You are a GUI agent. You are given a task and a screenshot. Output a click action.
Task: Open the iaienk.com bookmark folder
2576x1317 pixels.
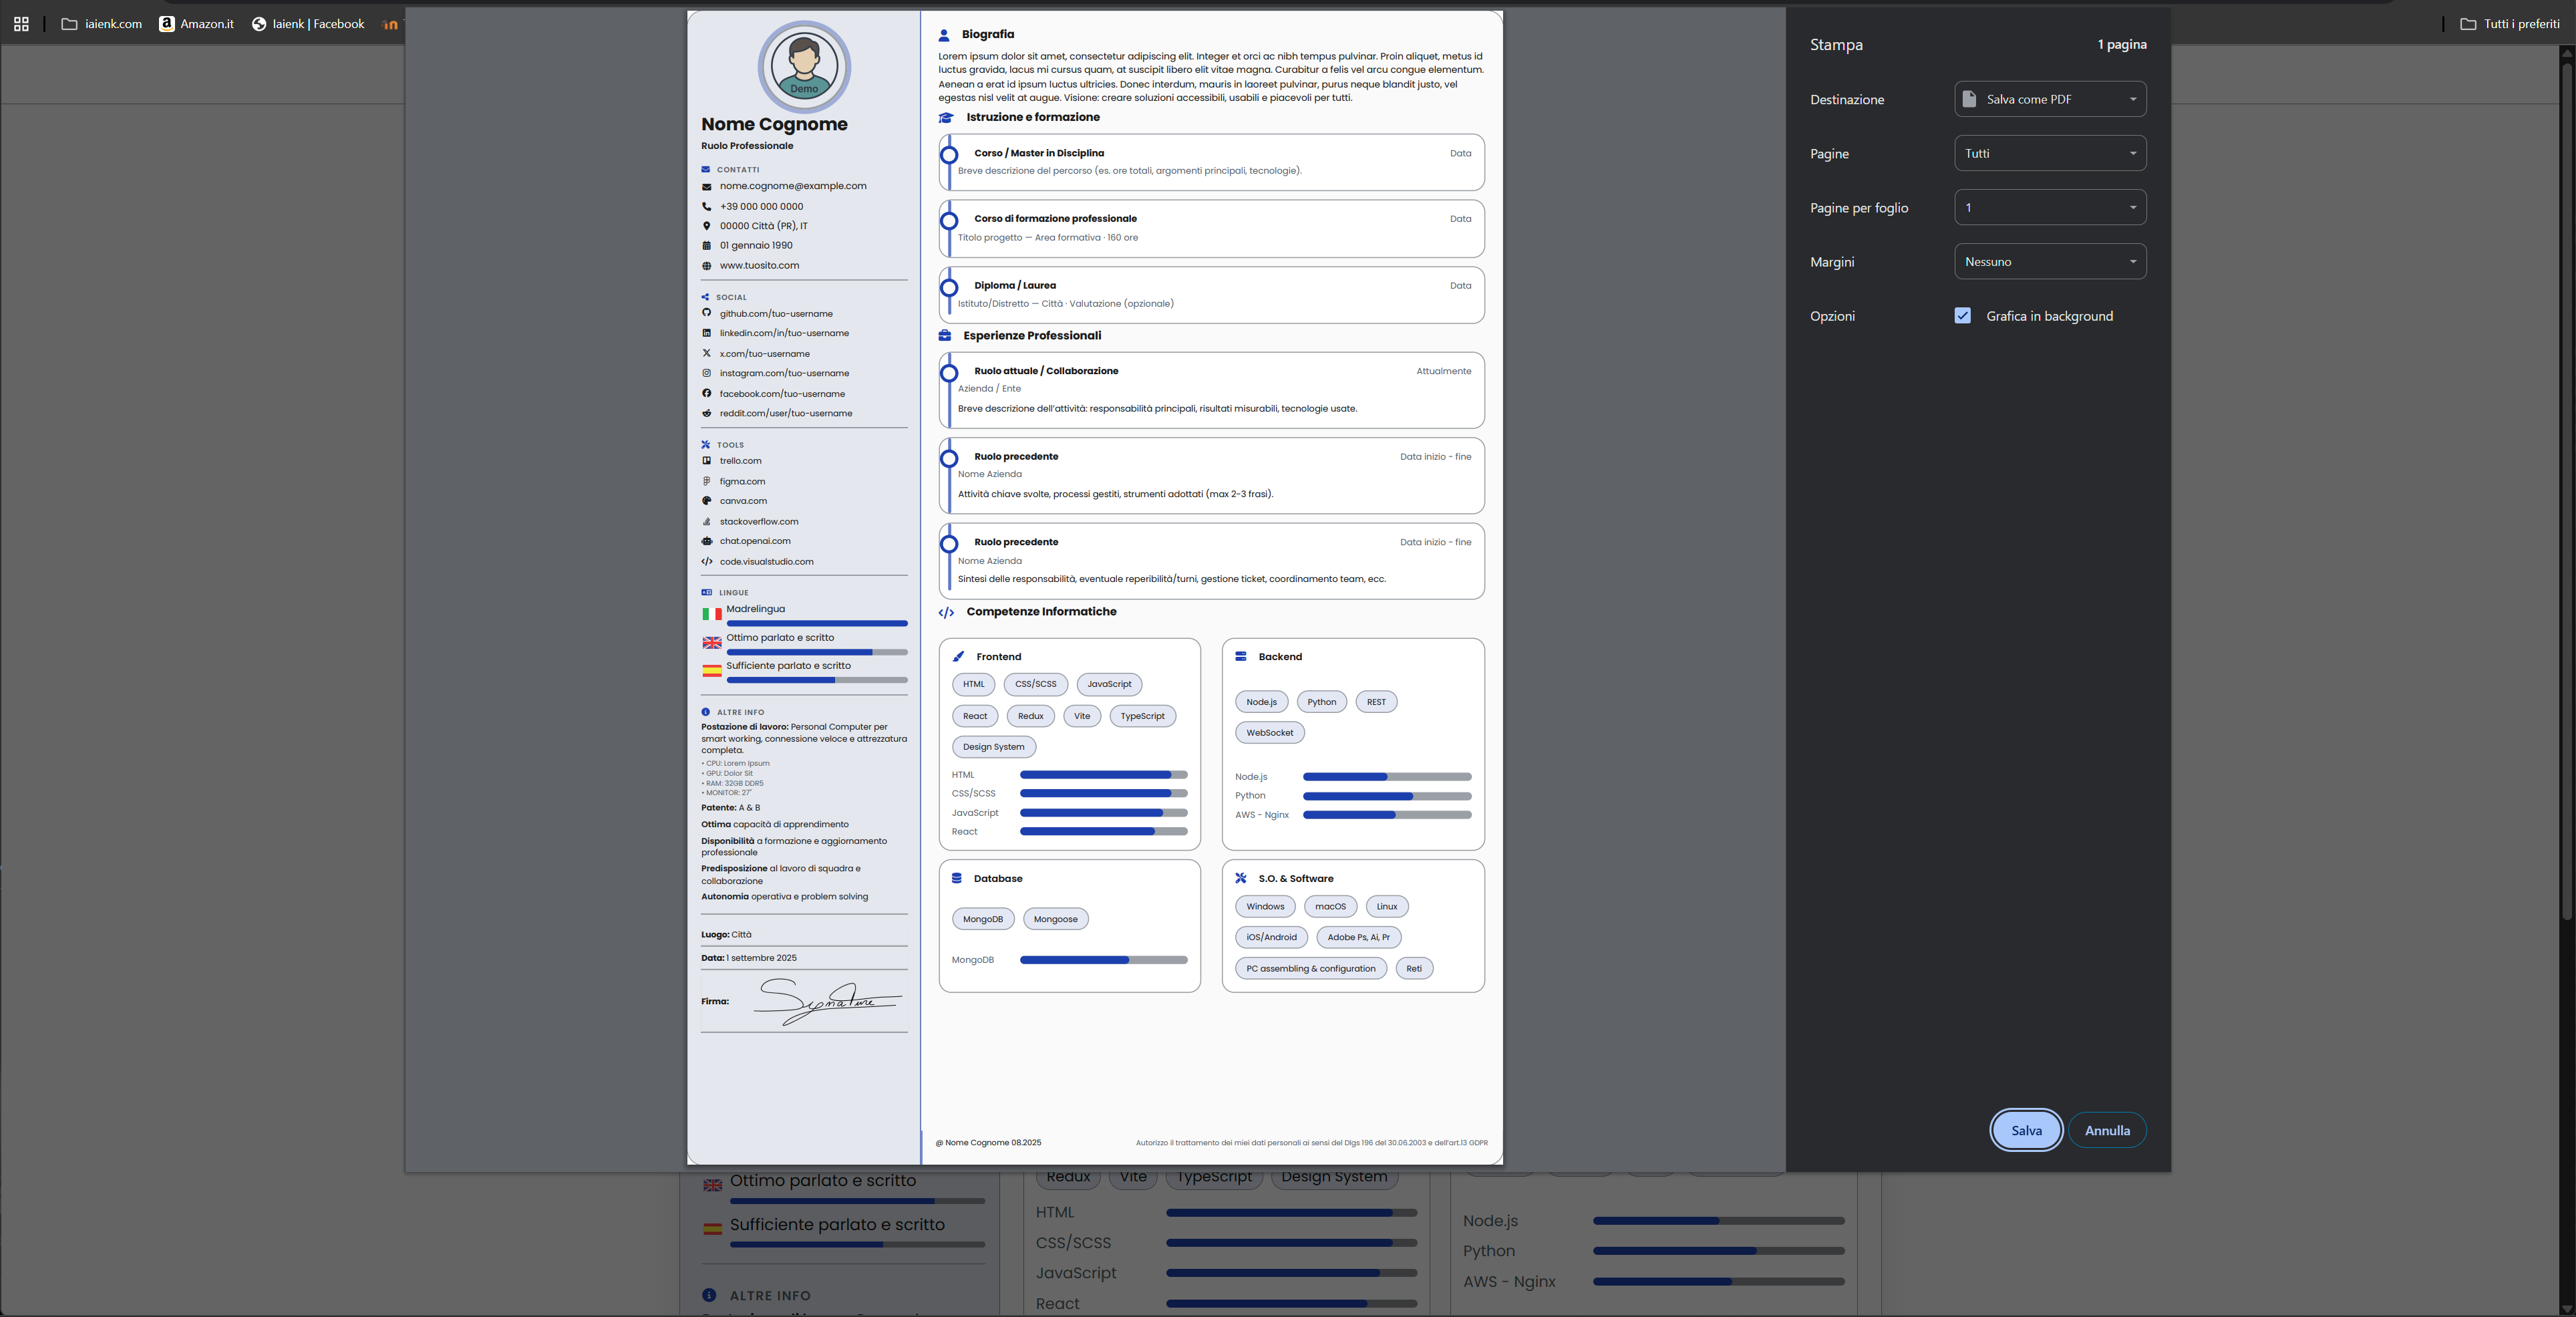click(x=101, y=24)
